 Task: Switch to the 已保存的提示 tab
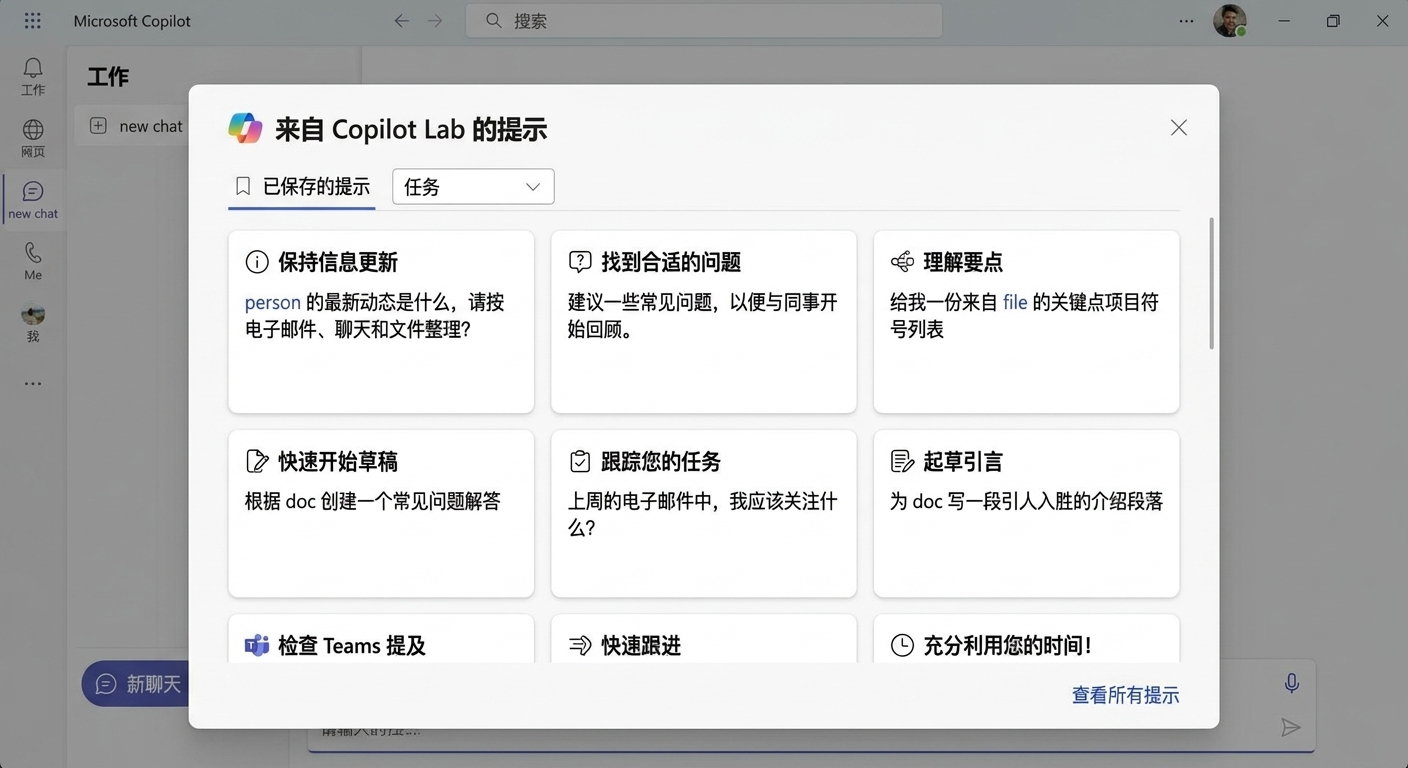pyautogui.click(x=302, y=187)
